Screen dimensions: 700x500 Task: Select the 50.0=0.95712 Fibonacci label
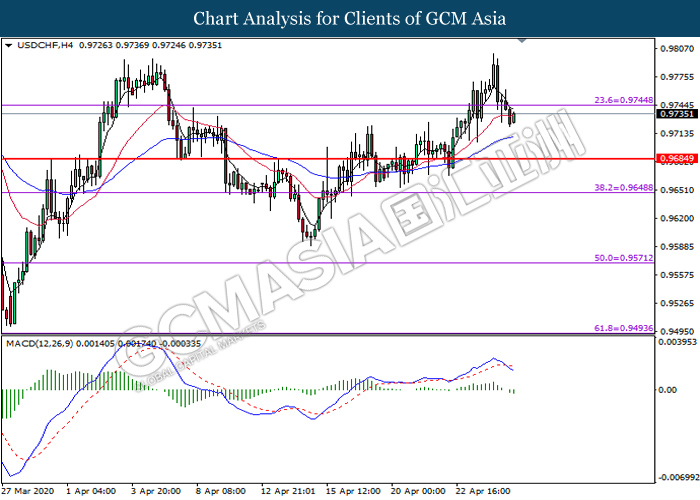point(624,258)
